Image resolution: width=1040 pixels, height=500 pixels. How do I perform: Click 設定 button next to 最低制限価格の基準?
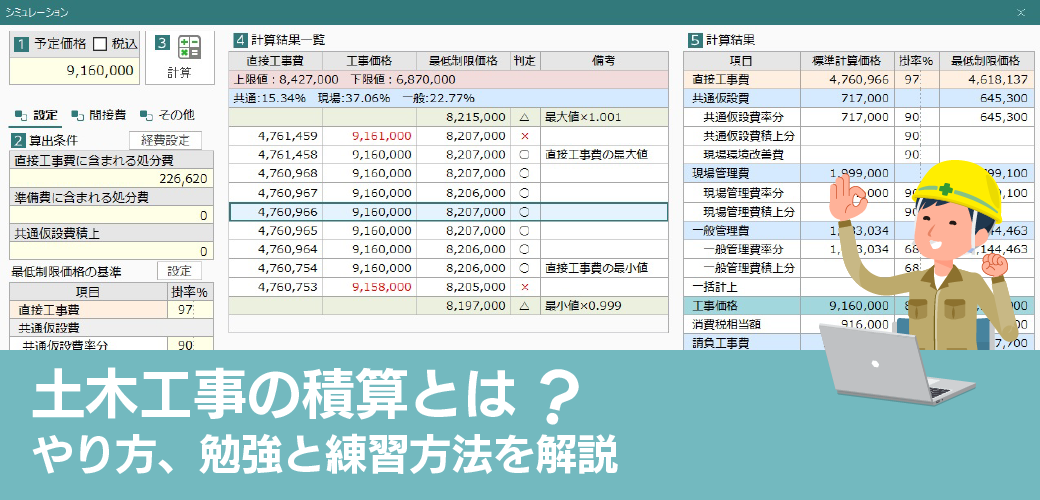[x=179, y=271]
